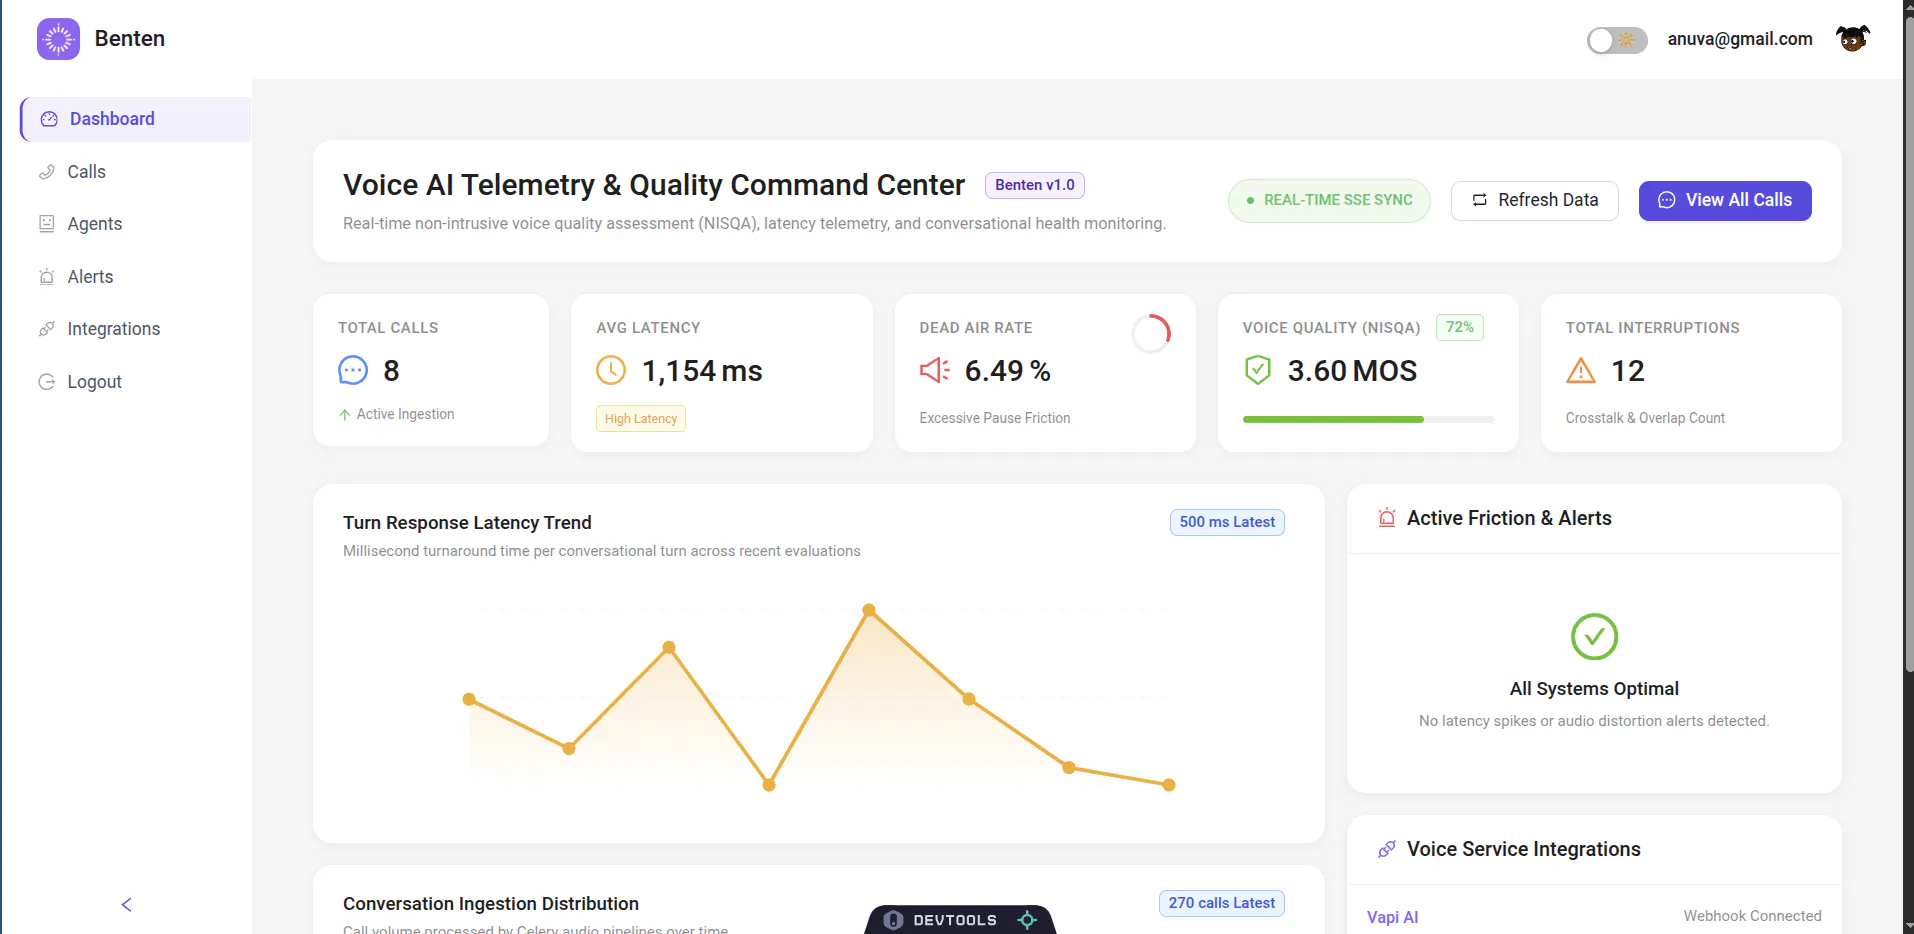Click the All Systems Optimal checkmark icon
Image resolution: width=1914 pixels, height=934 pixels.
point(1594,637)
